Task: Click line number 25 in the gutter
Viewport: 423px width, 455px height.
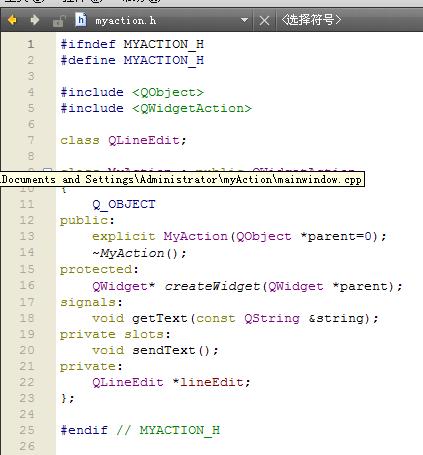Action: tap(27, 430)
